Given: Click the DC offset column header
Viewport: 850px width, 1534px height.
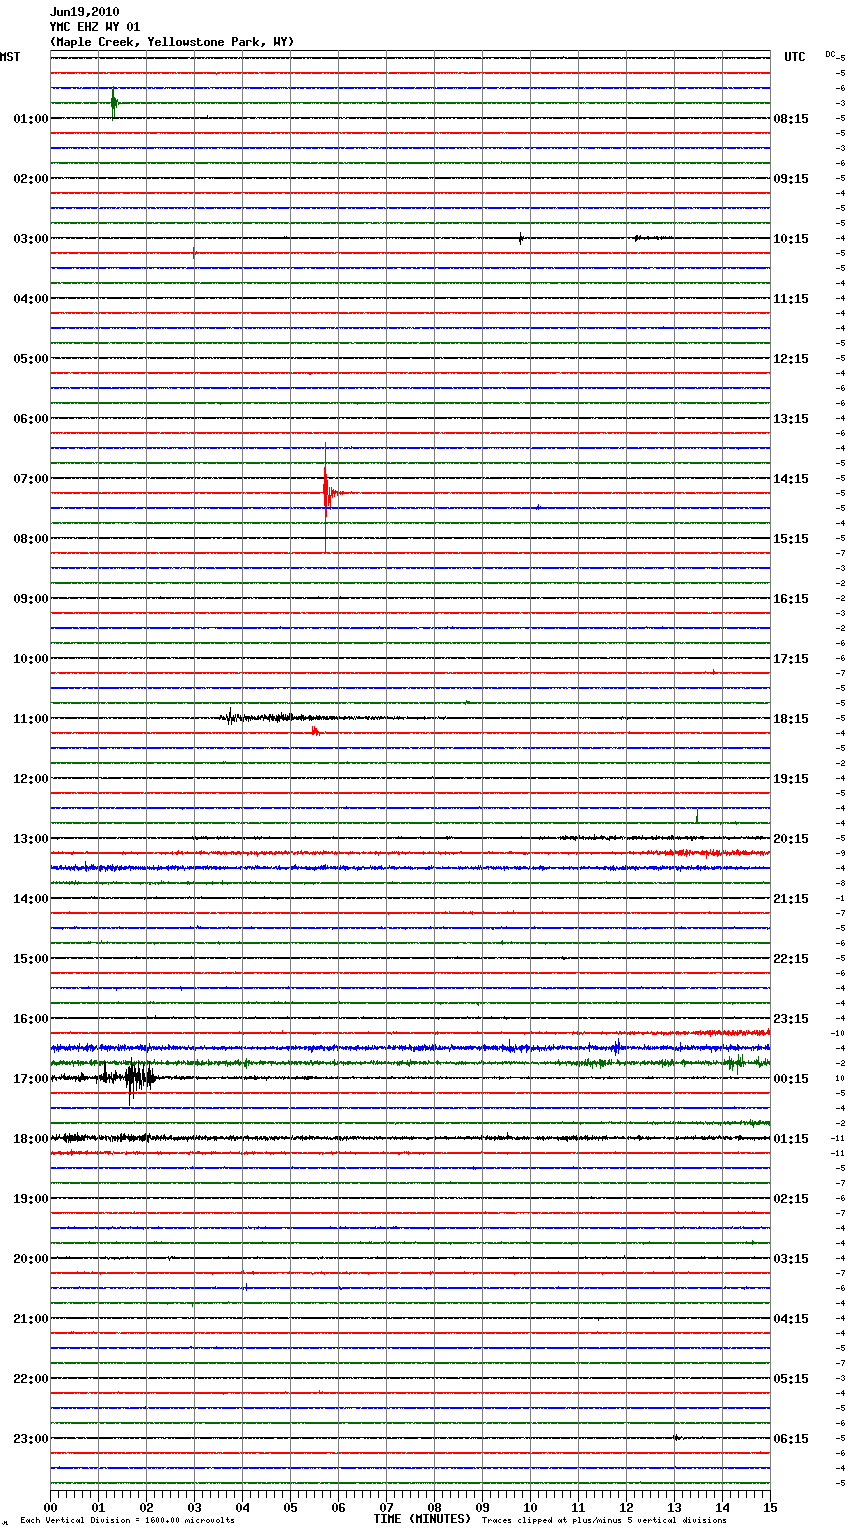Looking at the screenshot, I should 830,54.
